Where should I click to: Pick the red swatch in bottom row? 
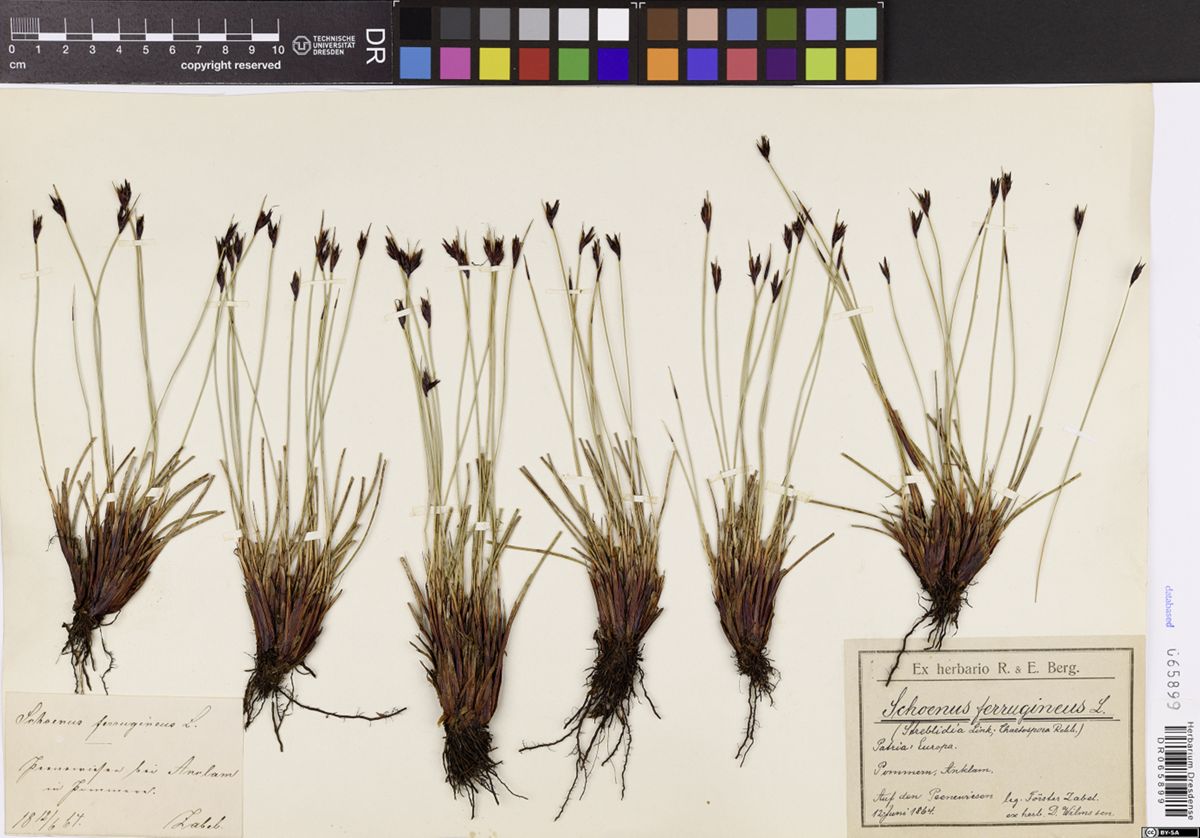(533, 63)
